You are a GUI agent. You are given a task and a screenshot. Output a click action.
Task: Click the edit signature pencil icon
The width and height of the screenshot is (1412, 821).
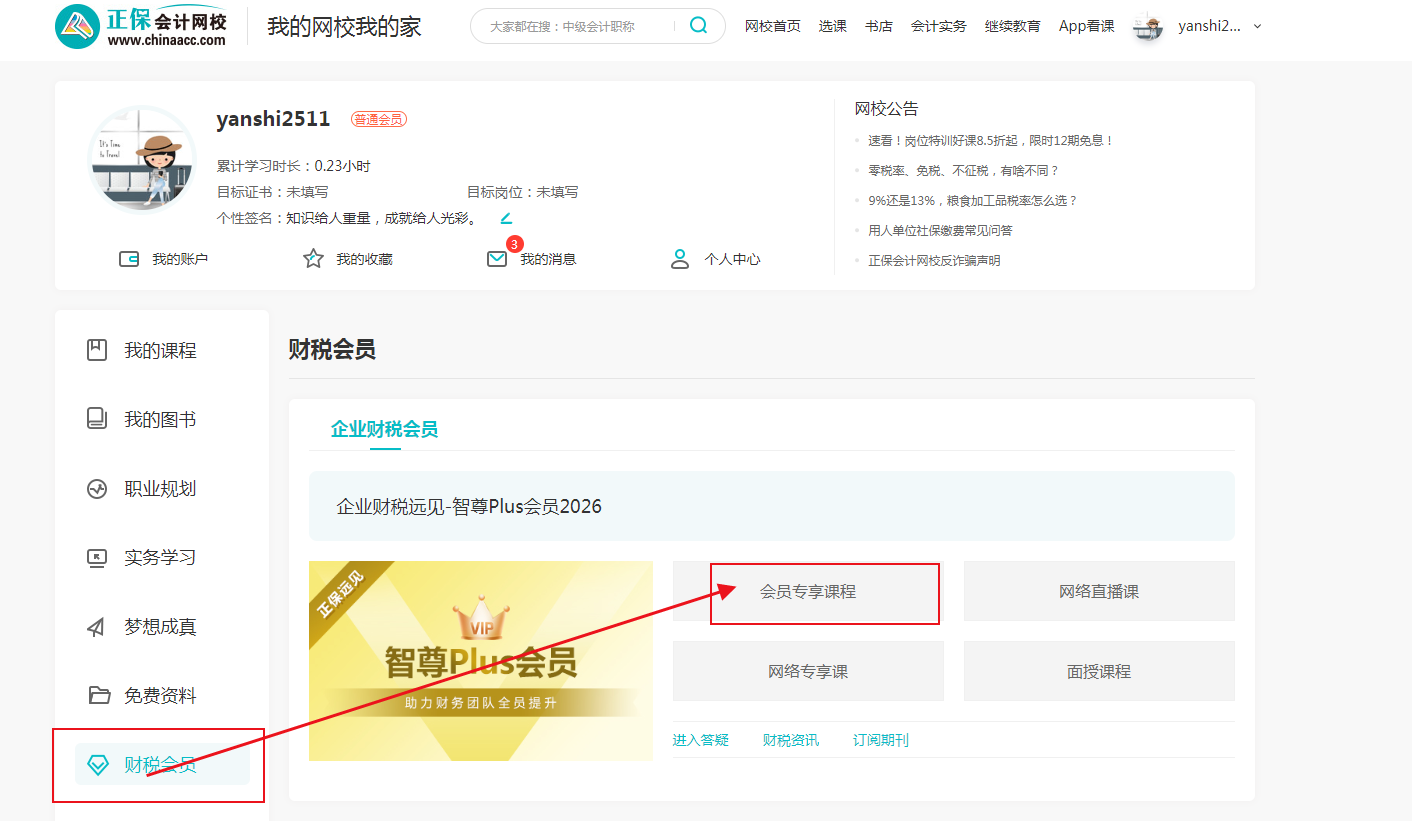click(x=506, y=218)
